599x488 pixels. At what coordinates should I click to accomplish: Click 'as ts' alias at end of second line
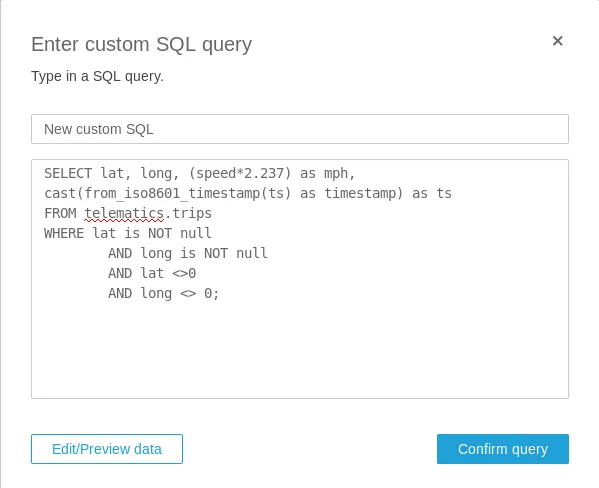[432, 193]
